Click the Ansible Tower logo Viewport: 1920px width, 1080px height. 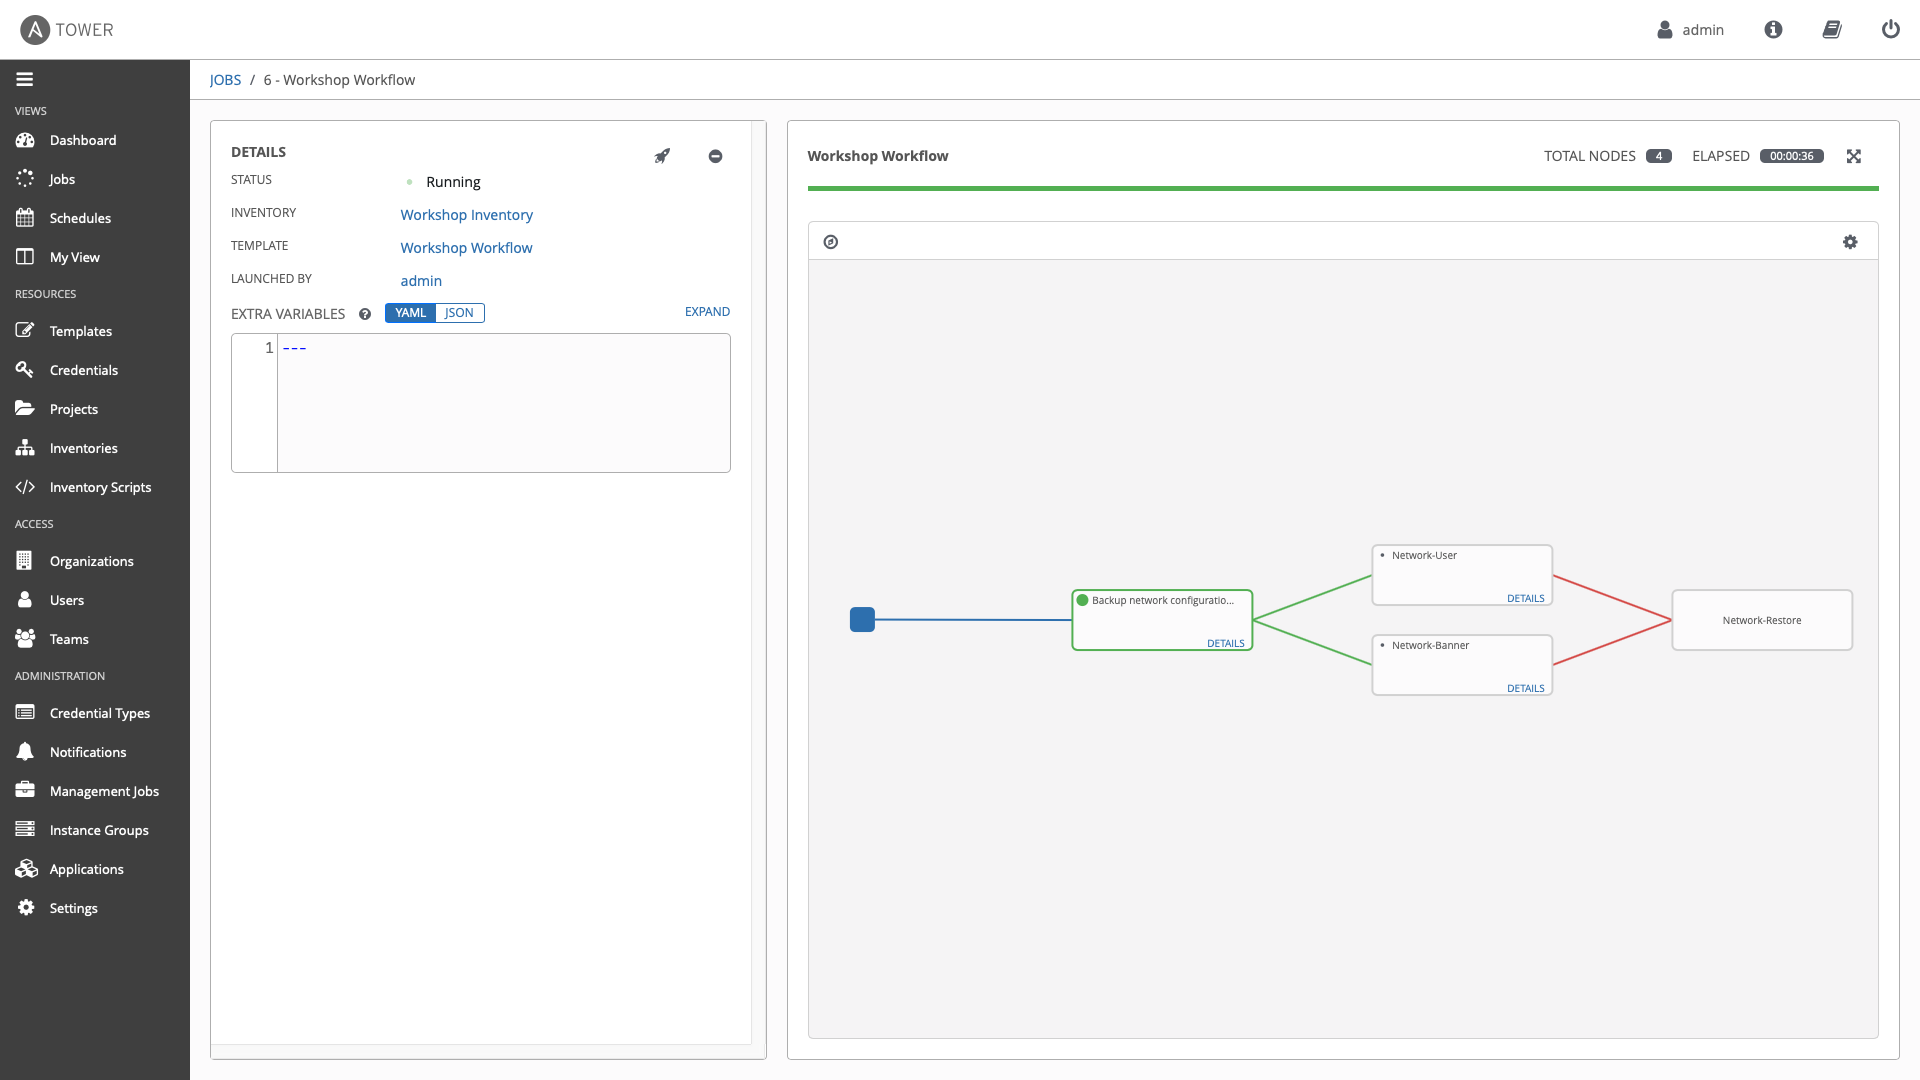tap(67, 30)
